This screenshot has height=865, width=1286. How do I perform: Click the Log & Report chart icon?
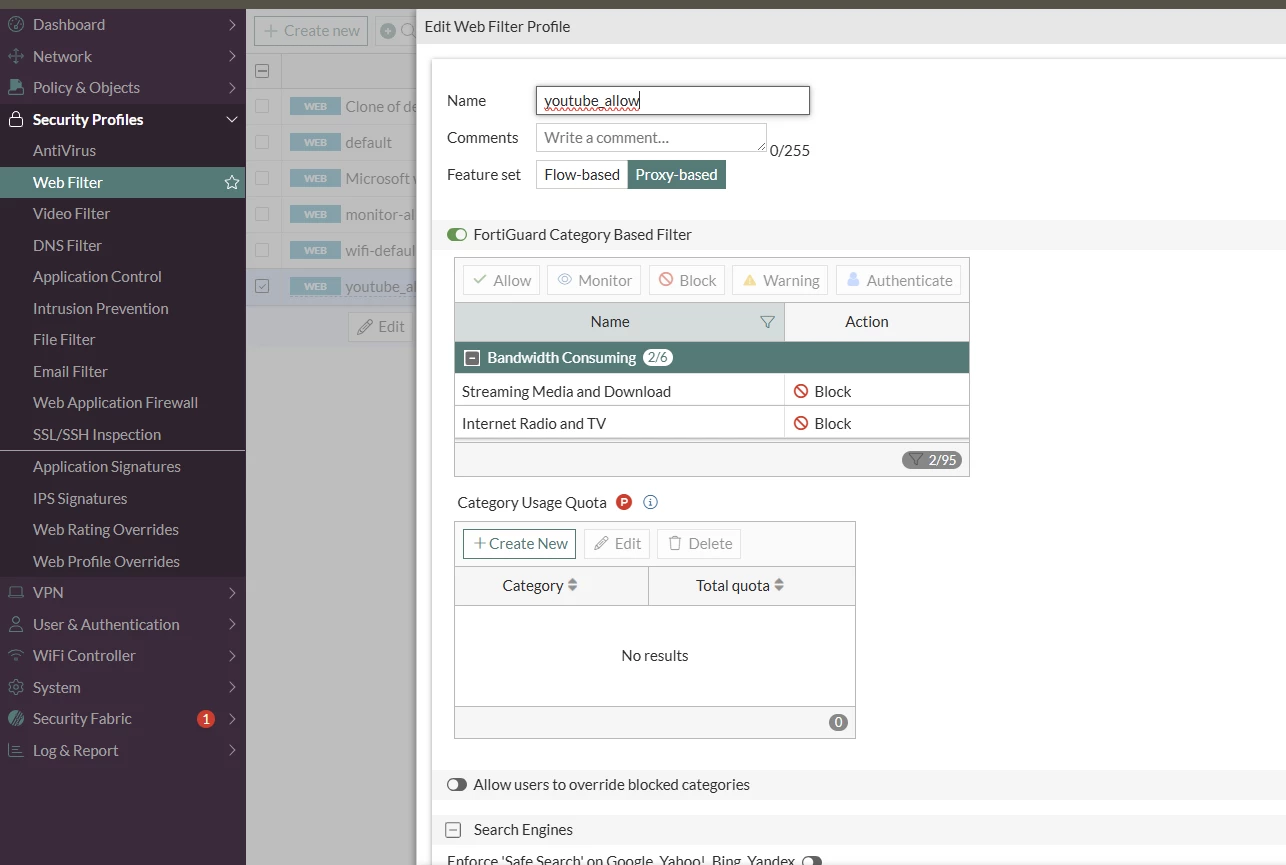(x=15, y=750)
